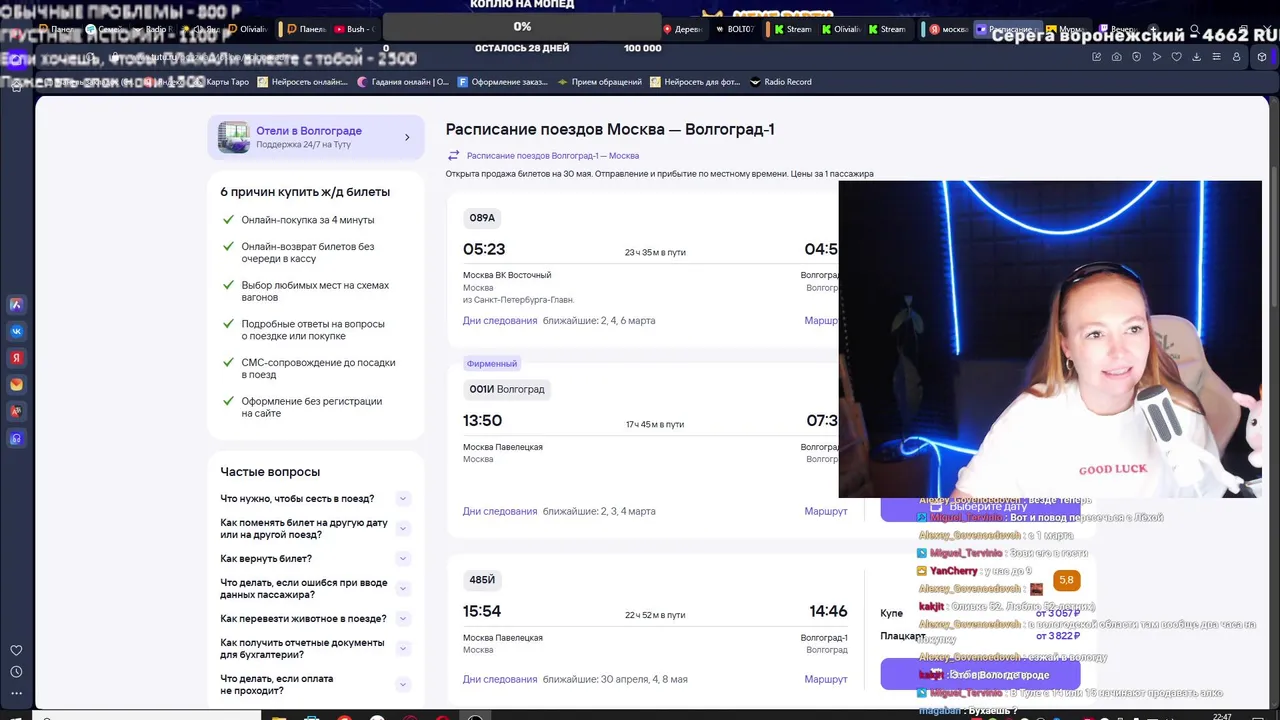The image size is (1280, 720).
Task: Expand 'Как получить отчетные документы'
Action: 403,648
